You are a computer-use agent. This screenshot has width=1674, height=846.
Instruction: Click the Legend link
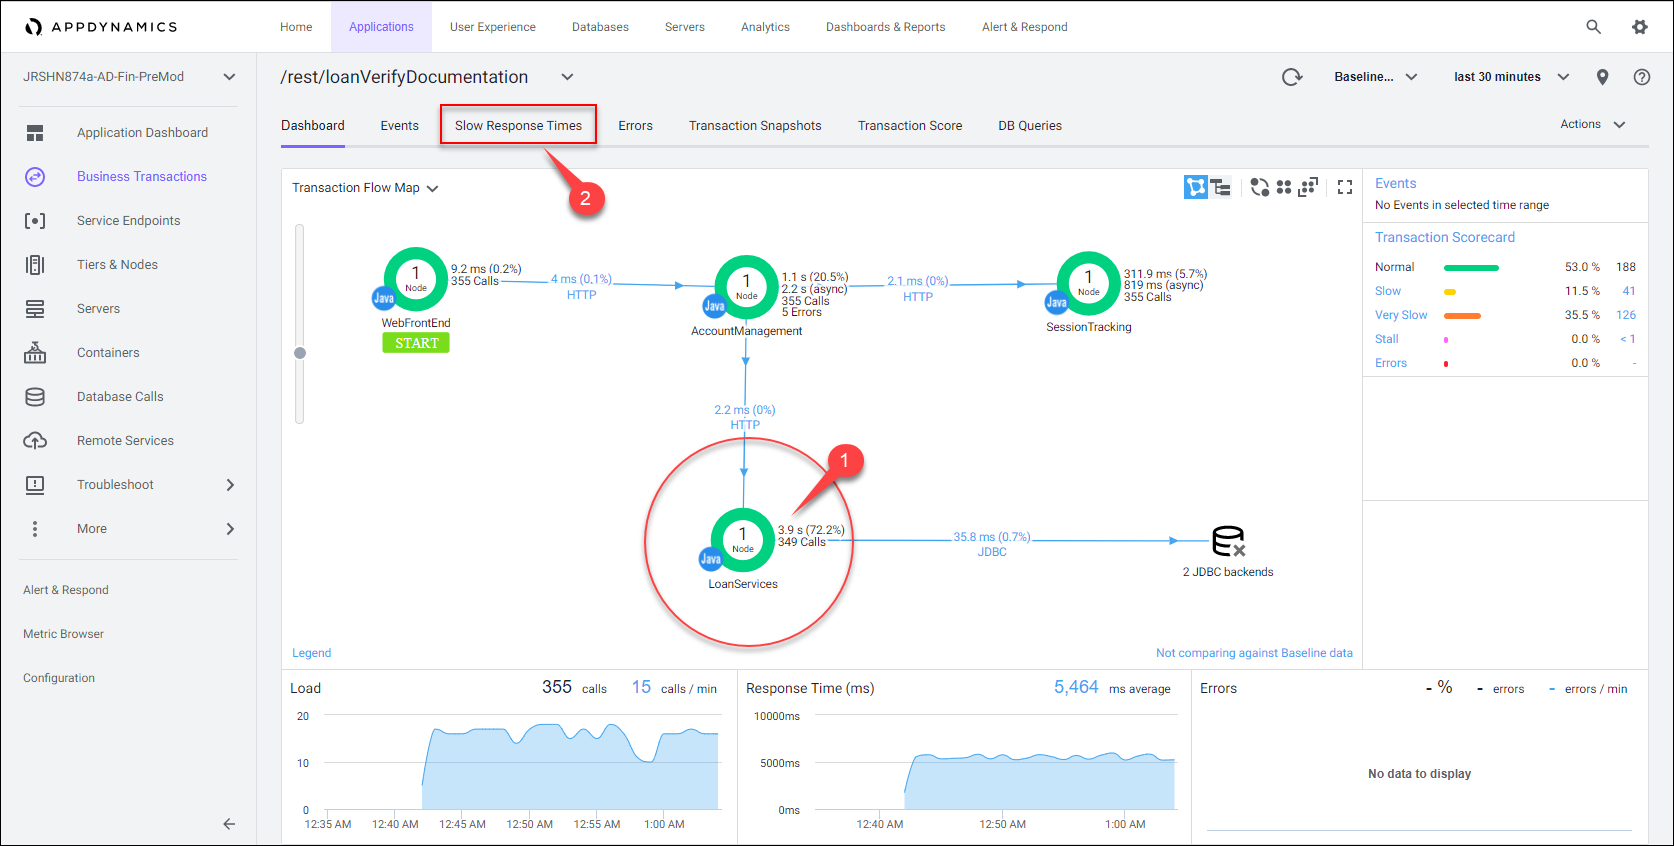point(311,653)
